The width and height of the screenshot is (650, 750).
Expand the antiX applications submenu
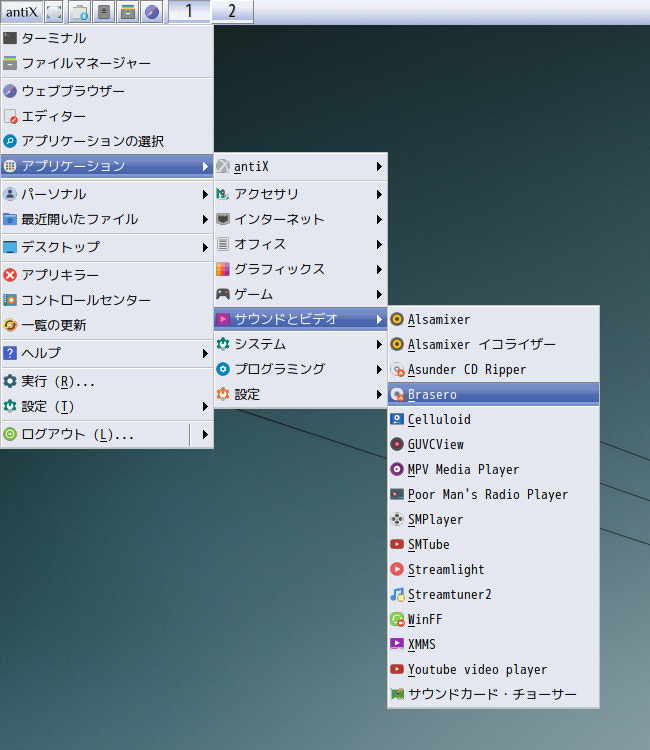300,166
